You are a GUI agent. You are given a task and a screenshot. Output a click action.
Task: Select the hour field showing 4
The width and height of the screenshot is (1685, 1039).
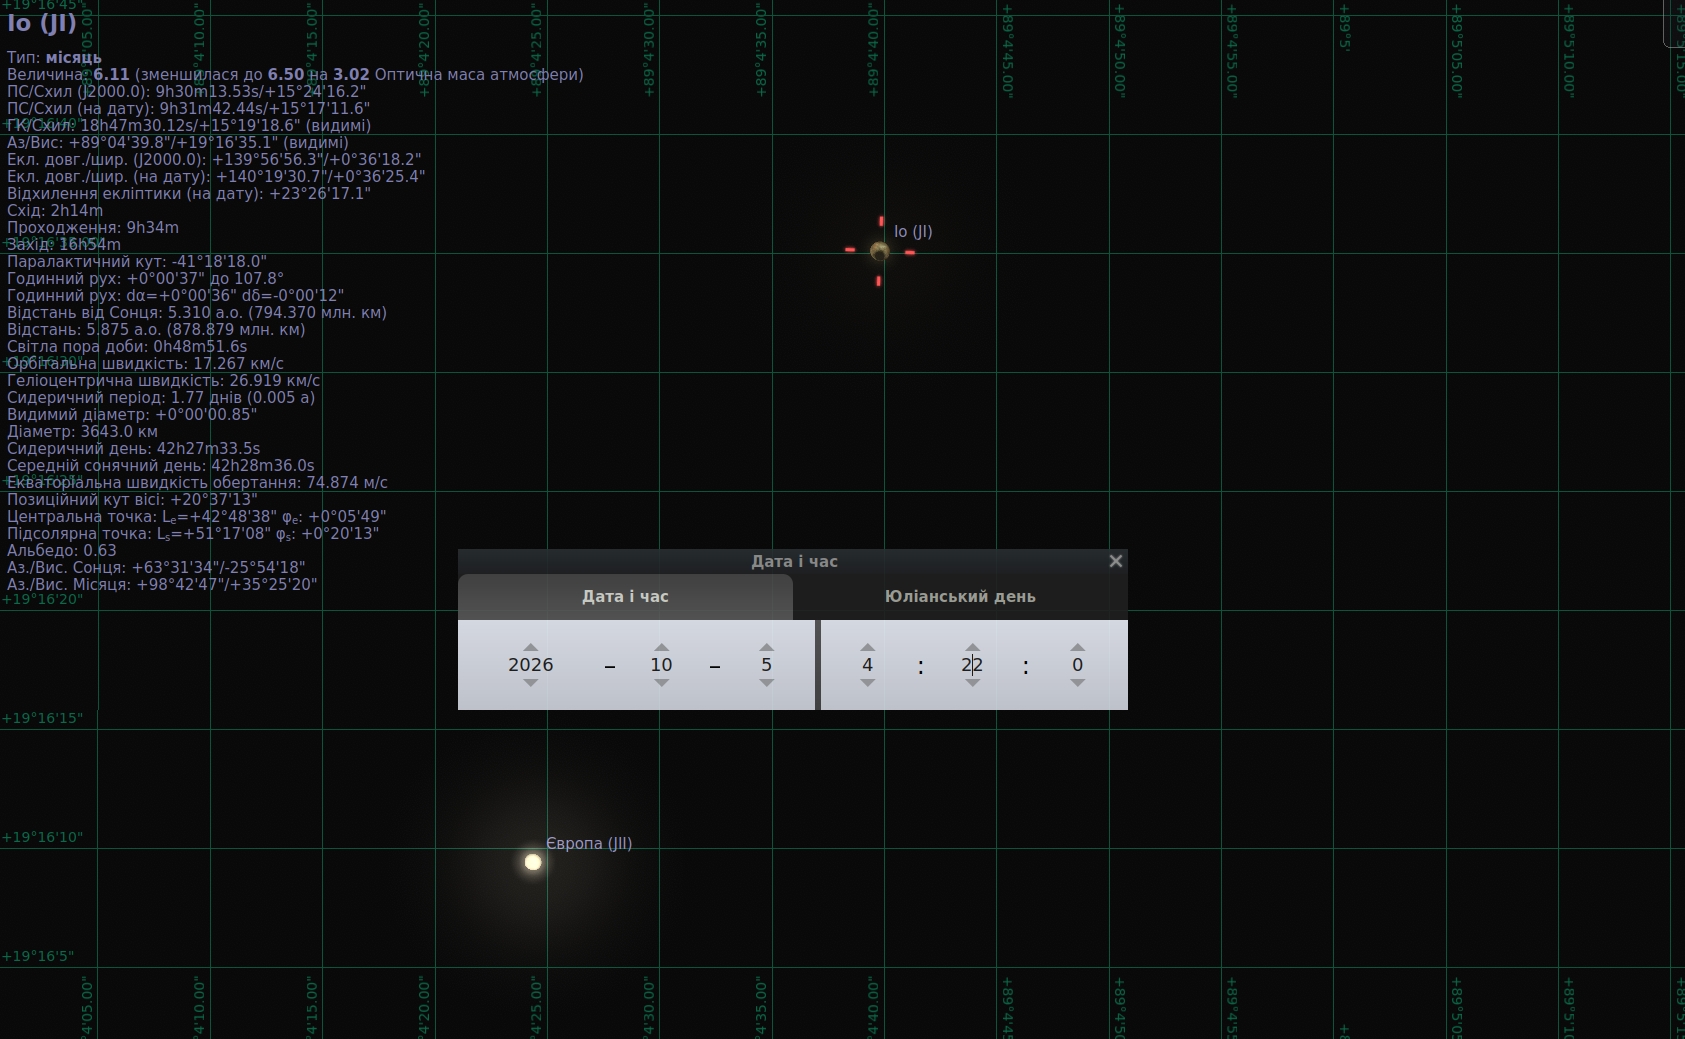click(867, 665)
